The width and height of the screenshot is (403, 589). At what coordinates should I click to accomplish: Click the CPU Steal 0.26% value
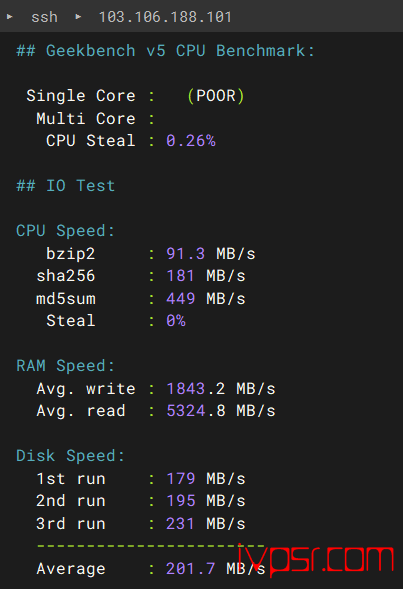(191, 141)
